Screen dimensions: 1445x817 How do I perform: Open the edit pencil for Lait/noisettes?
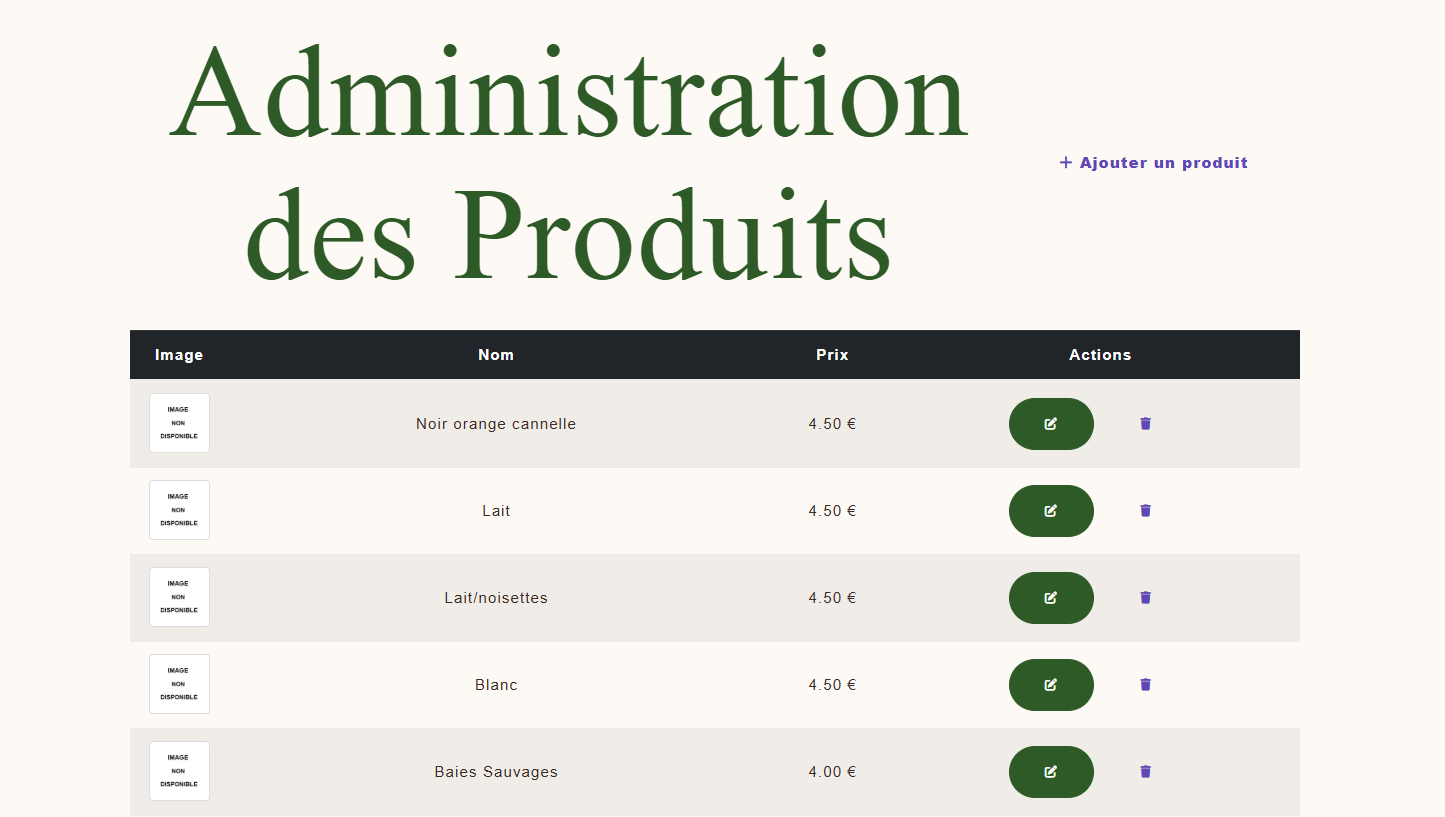point(1051,597)
